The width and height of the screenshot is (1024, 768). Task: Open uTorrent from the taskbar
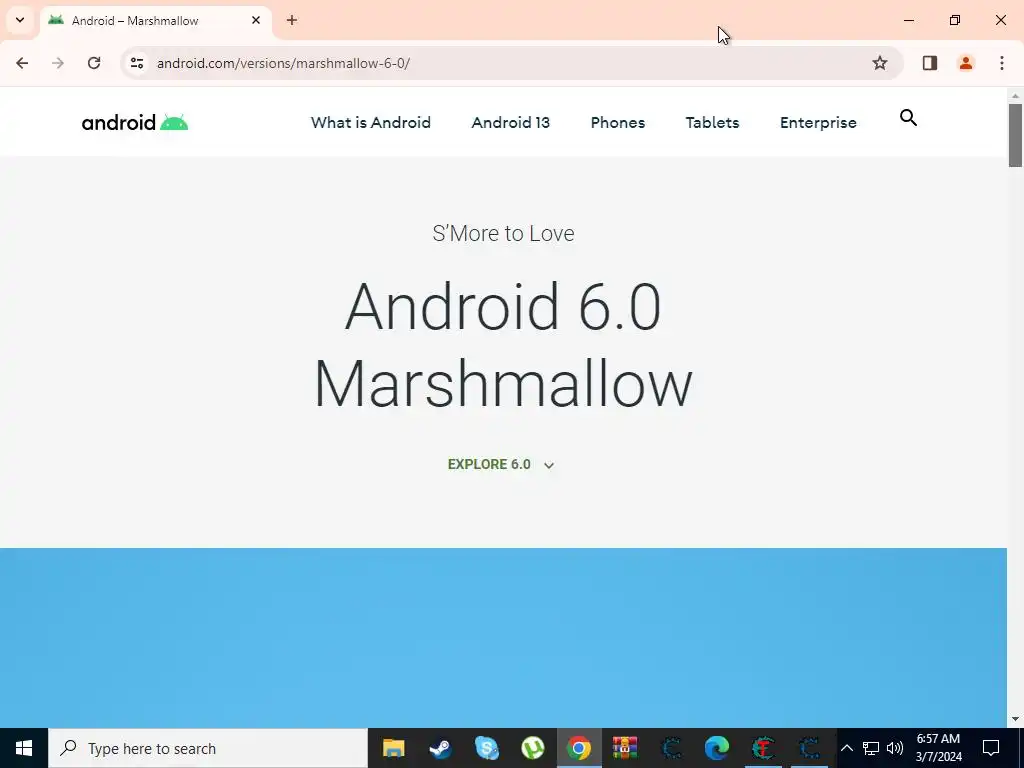pyautogui.click(x=533, y=748)
